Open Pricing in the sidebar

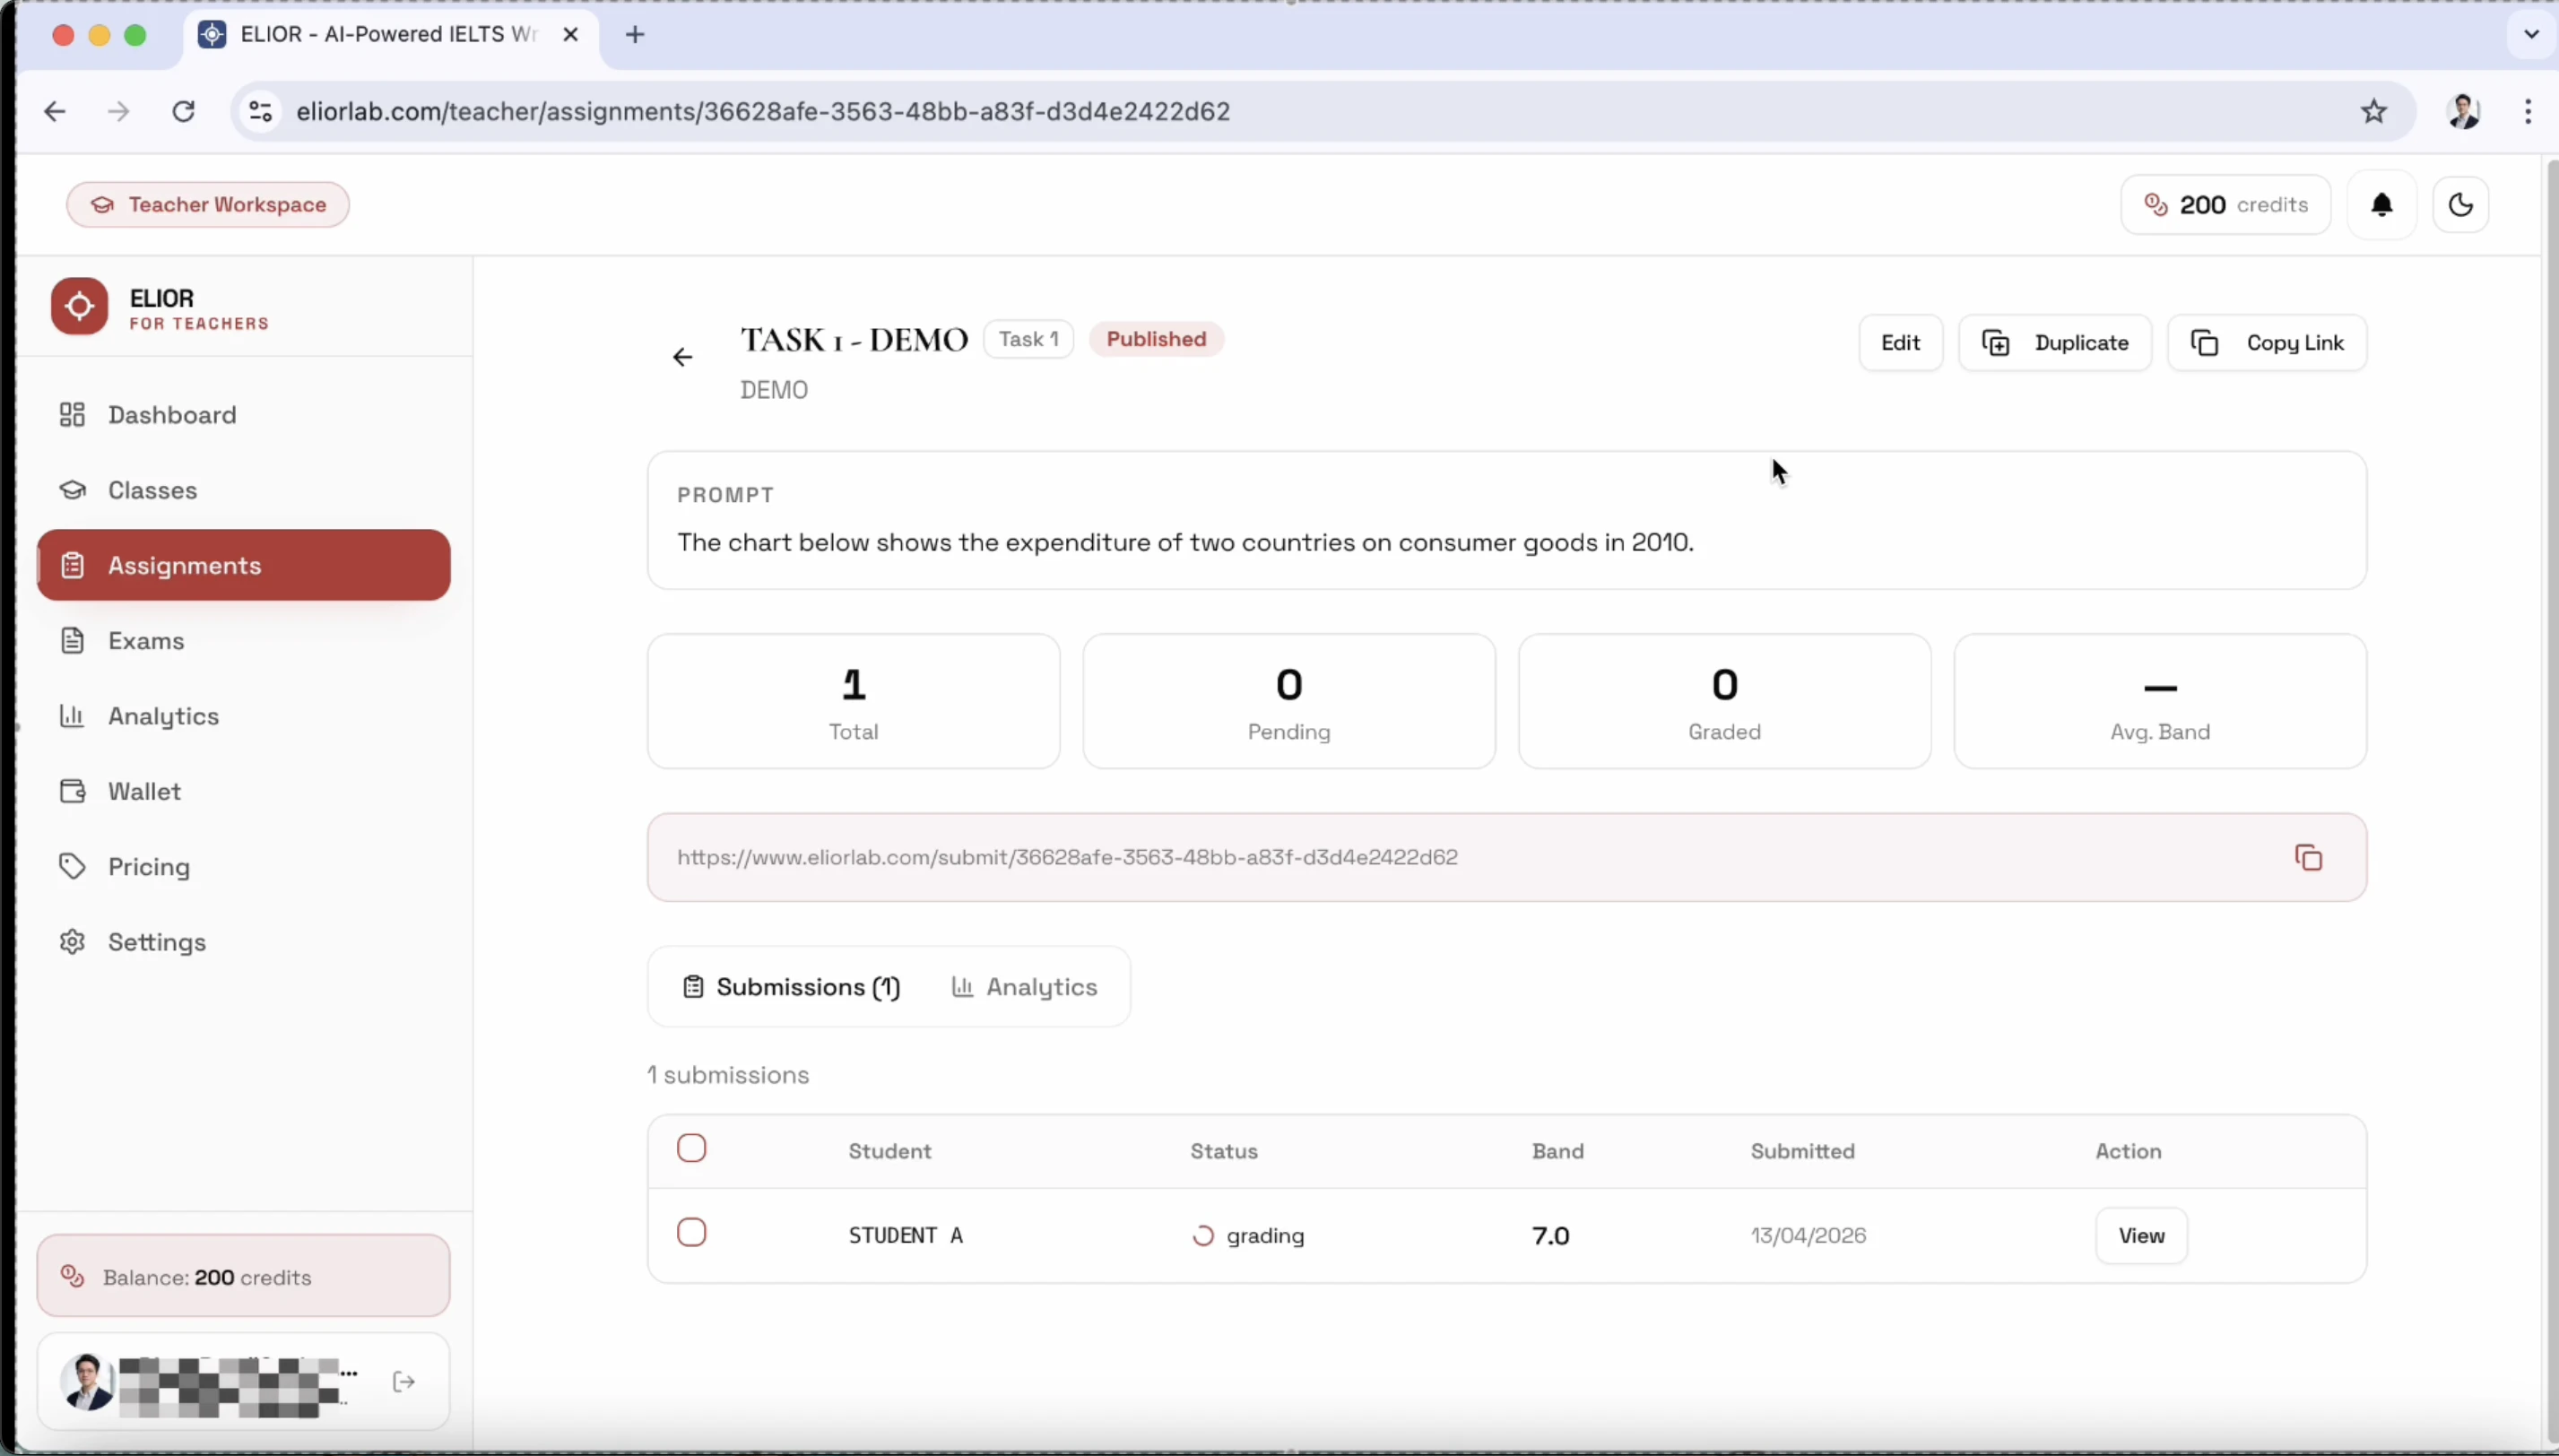pos(148,867)
